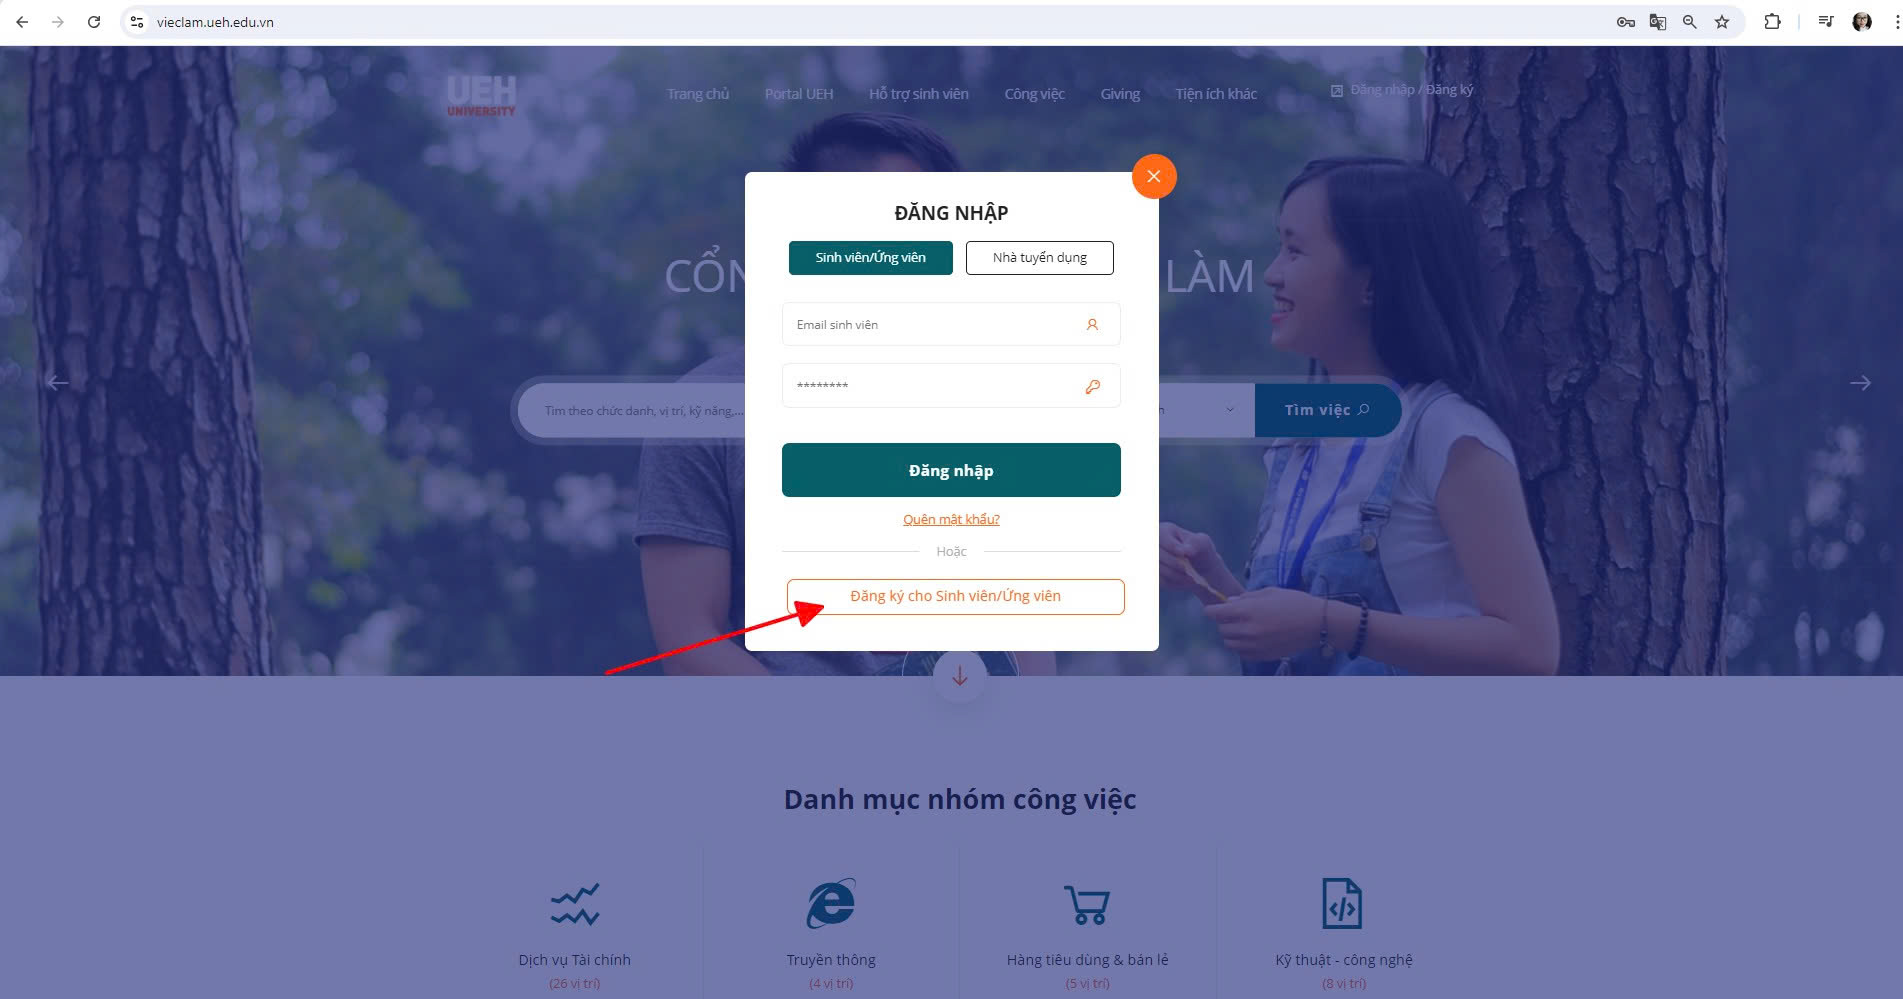Switch to Nhà tuyển dụng tab

1040,258
